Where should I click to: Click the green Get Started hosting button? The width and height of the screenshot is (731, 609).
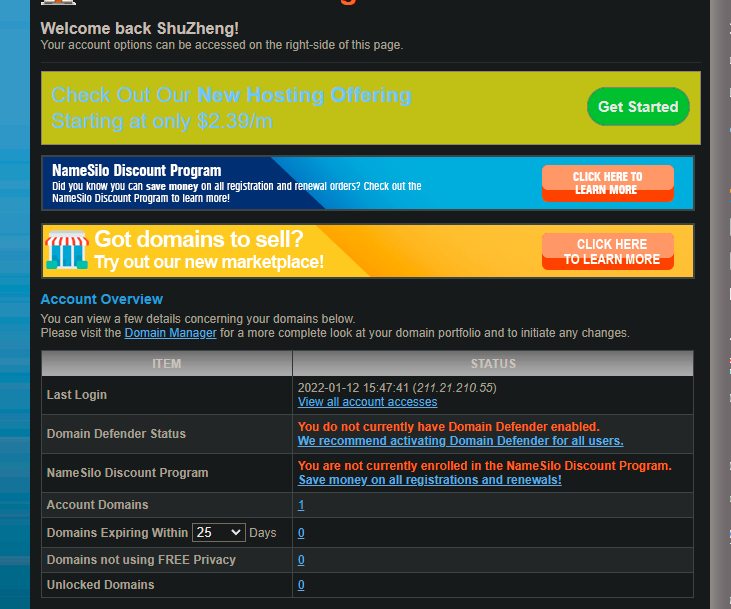(638, 107)
